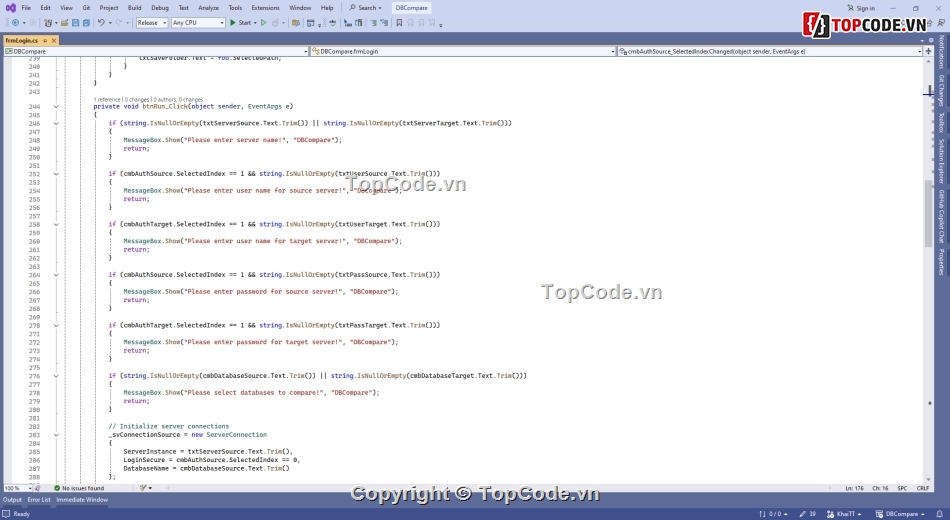The width and height of the screenshot is (950, 520).
Task: Open the Edit menu
Action: tap(45, 8)
